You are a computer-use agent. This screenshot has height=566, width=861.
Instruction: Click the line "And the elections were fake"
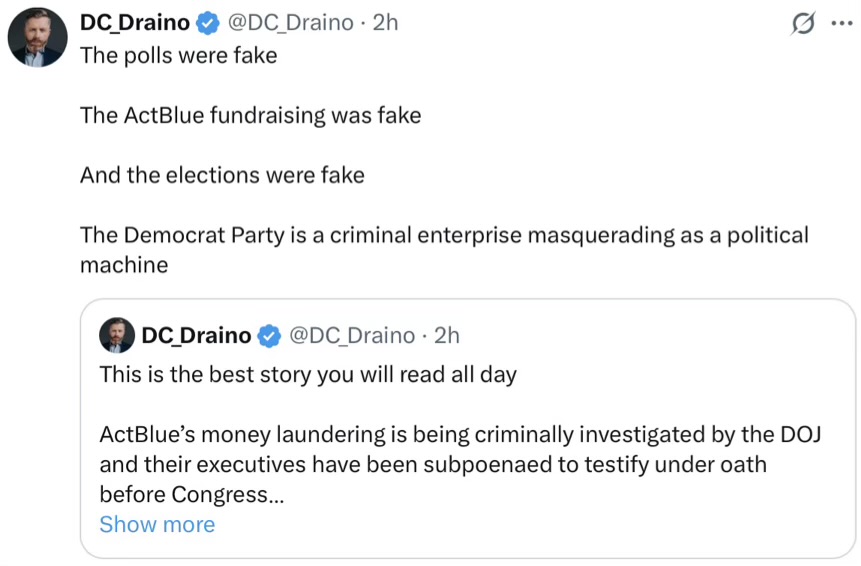coord(222,175)
